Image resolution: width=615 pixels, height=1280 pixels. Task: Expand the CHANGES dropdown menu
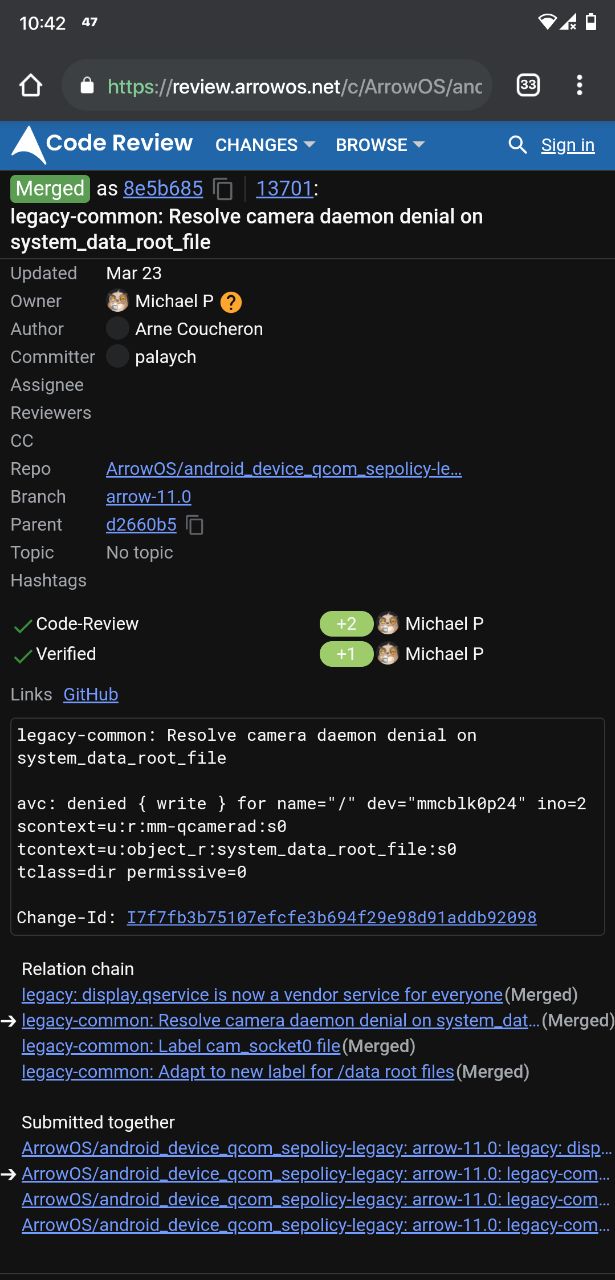265,145
